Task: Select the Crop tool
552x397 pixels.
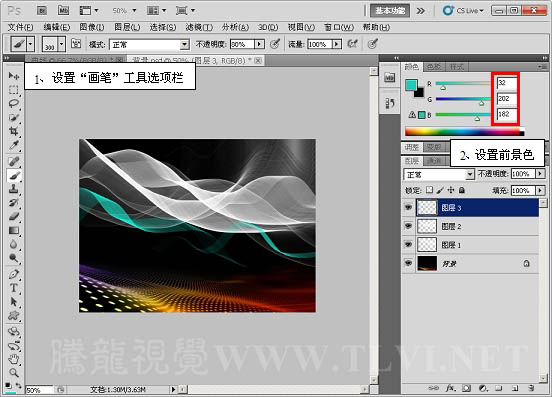Action: pos(14,131)
